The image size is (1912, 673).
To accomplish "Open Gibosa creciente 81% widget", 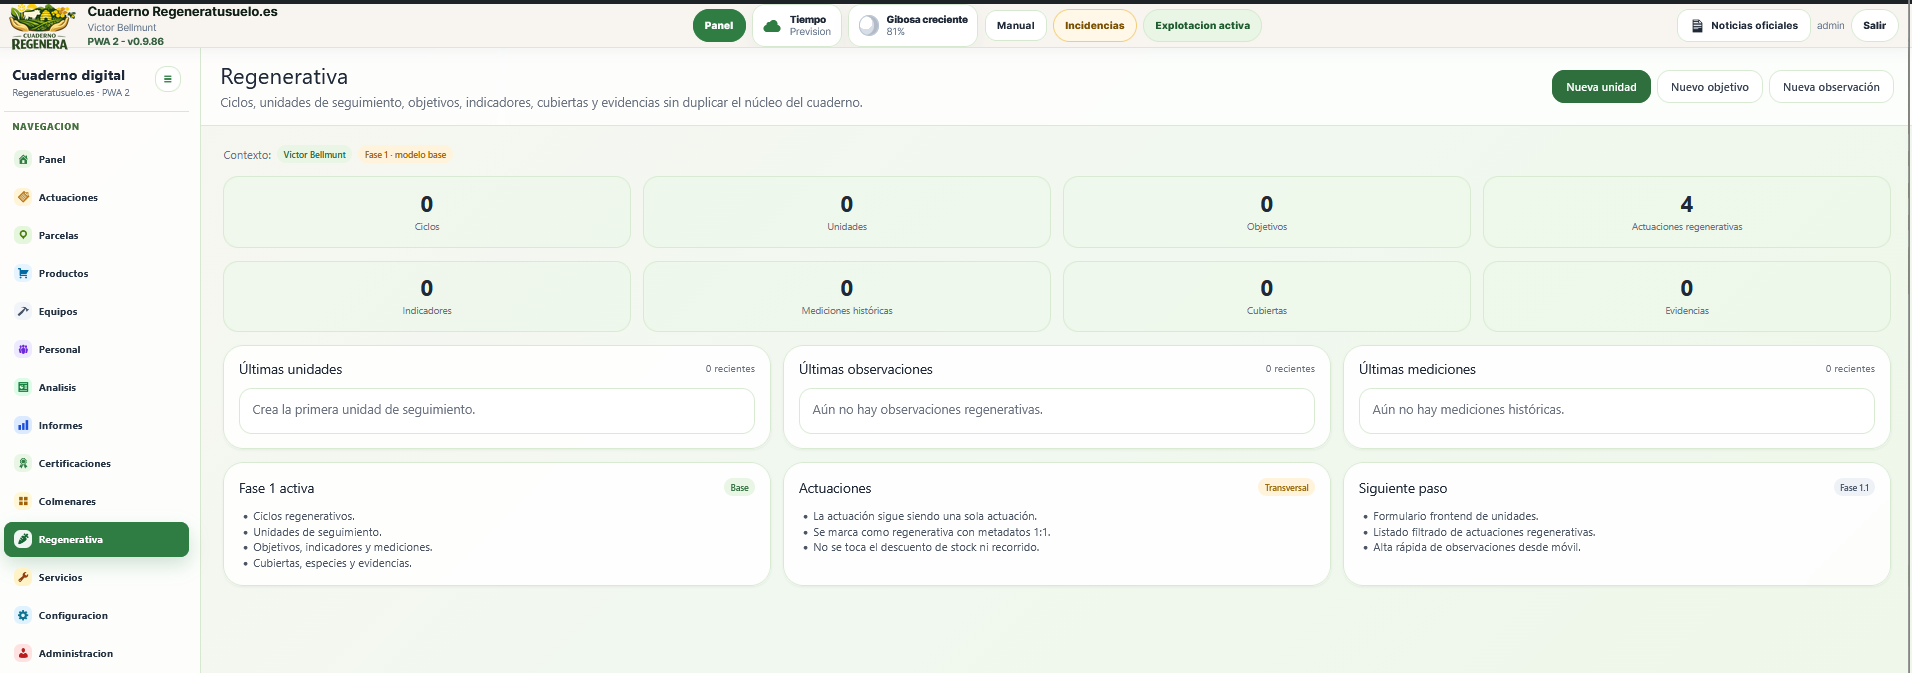I will (913, 26).
